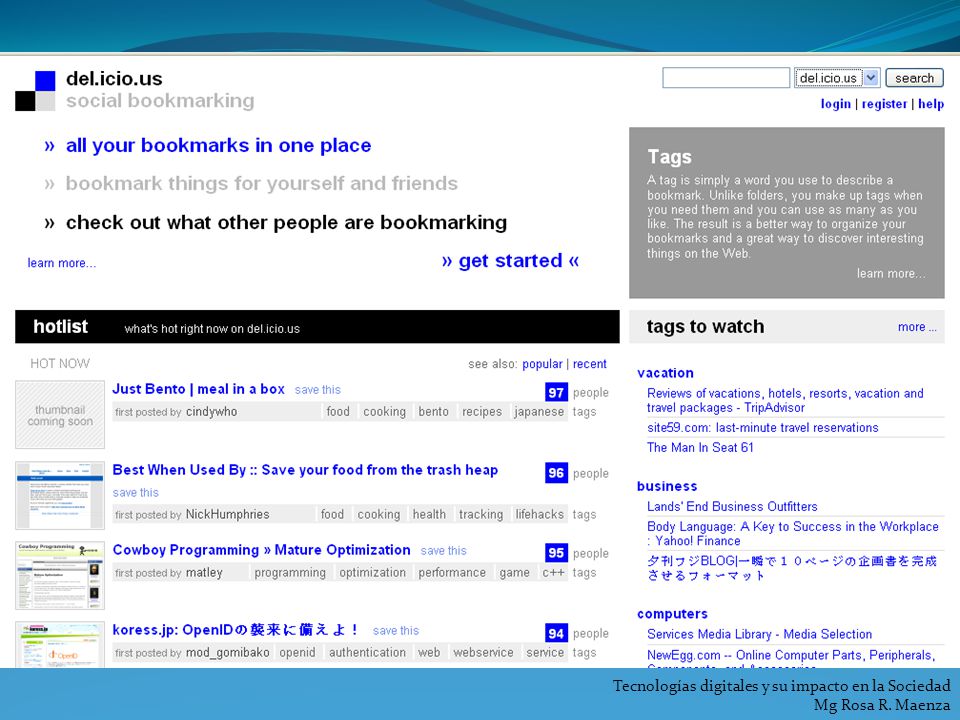Click the 96 people count badge

coord(556,473)
